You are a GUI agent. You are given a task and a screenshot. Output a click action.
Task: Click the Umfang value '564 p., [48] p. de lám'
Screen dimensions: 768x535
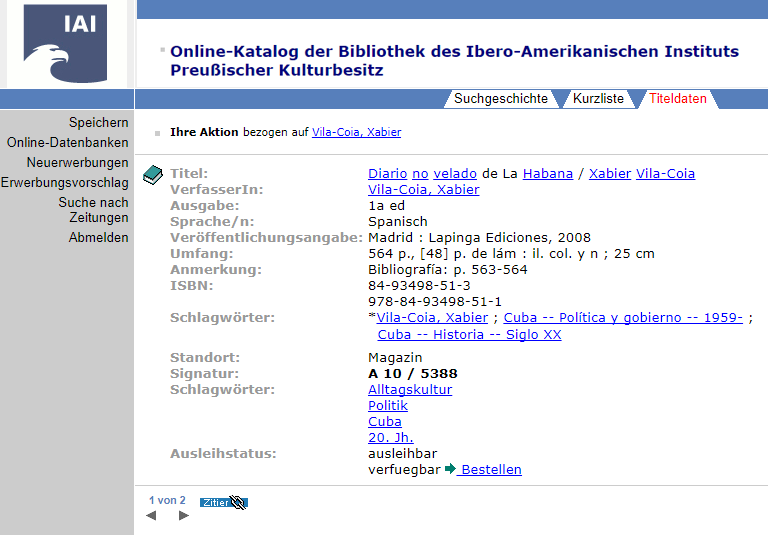pos(442,254)
